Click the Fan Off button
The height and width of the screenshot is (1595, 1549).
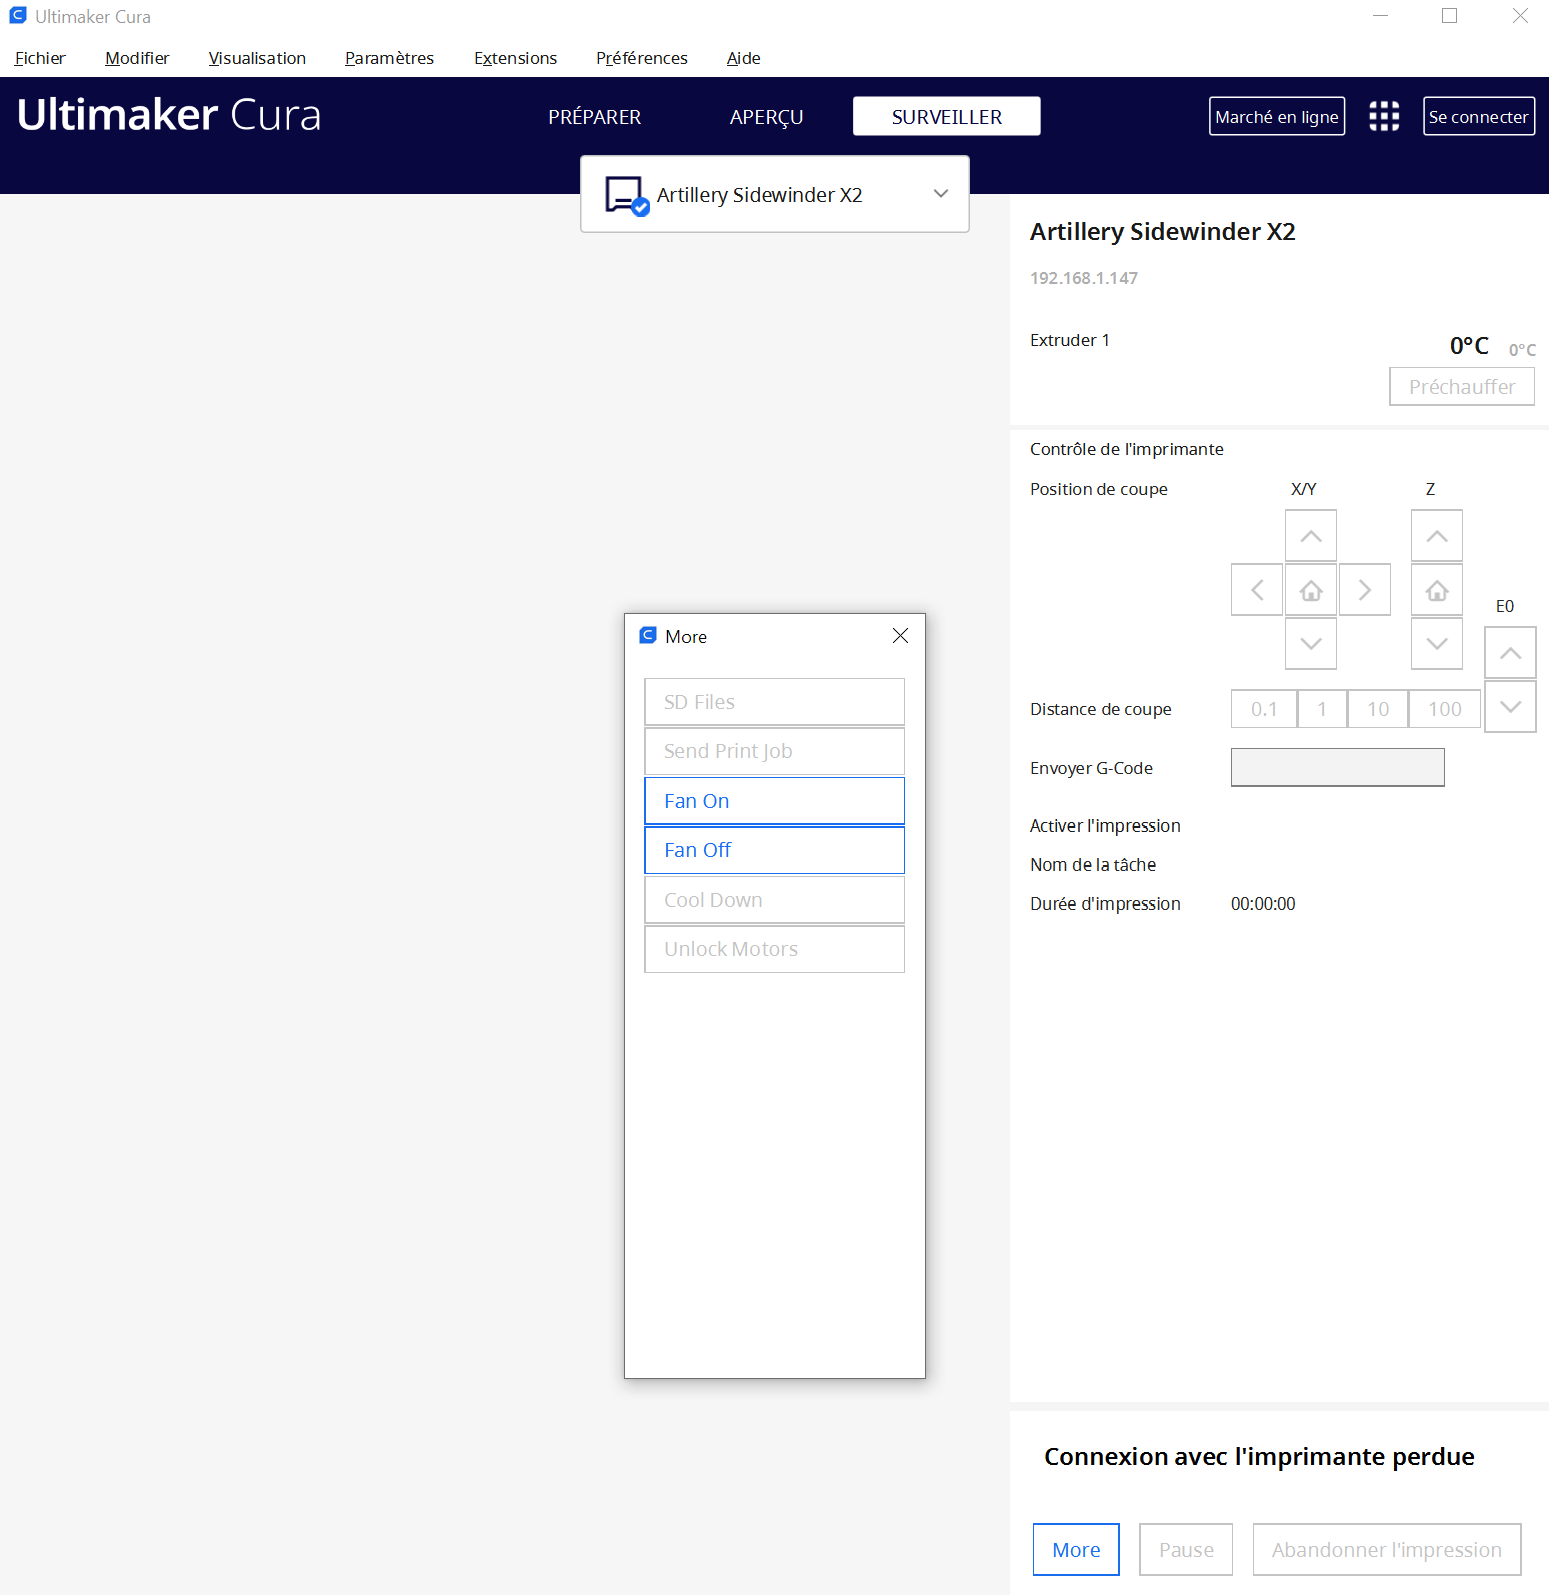click(774, 850)
